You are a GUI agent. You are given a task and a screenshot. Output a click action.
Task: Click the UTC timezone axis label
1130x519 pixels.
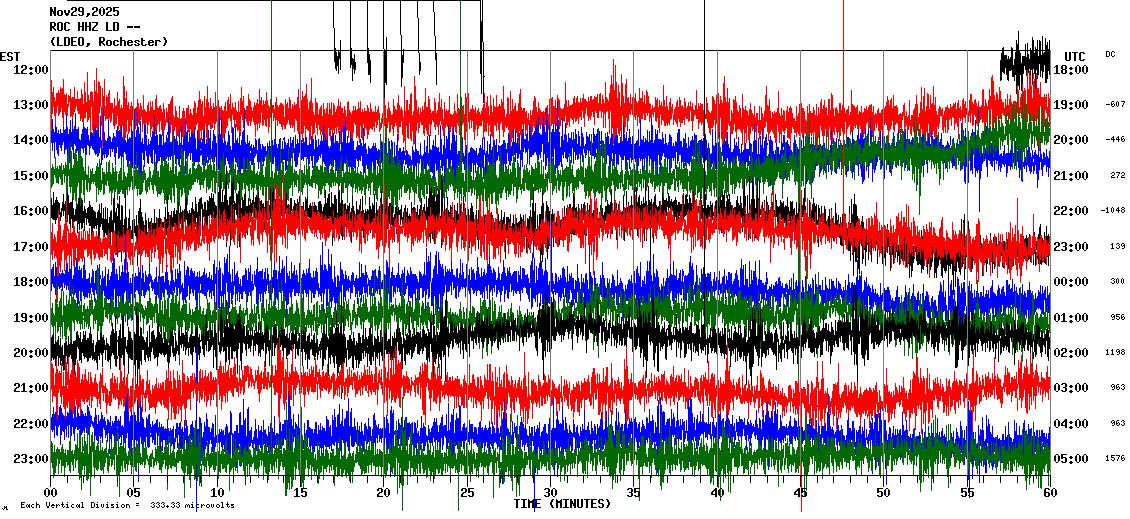[1075, 56]
